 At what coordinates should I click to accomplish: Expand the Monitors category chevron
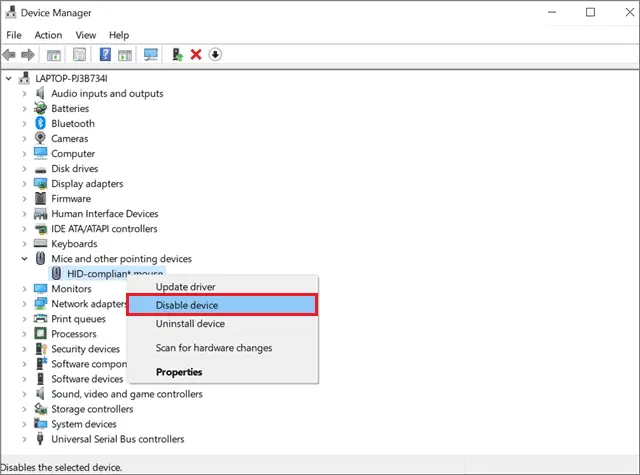pos(24,289)
